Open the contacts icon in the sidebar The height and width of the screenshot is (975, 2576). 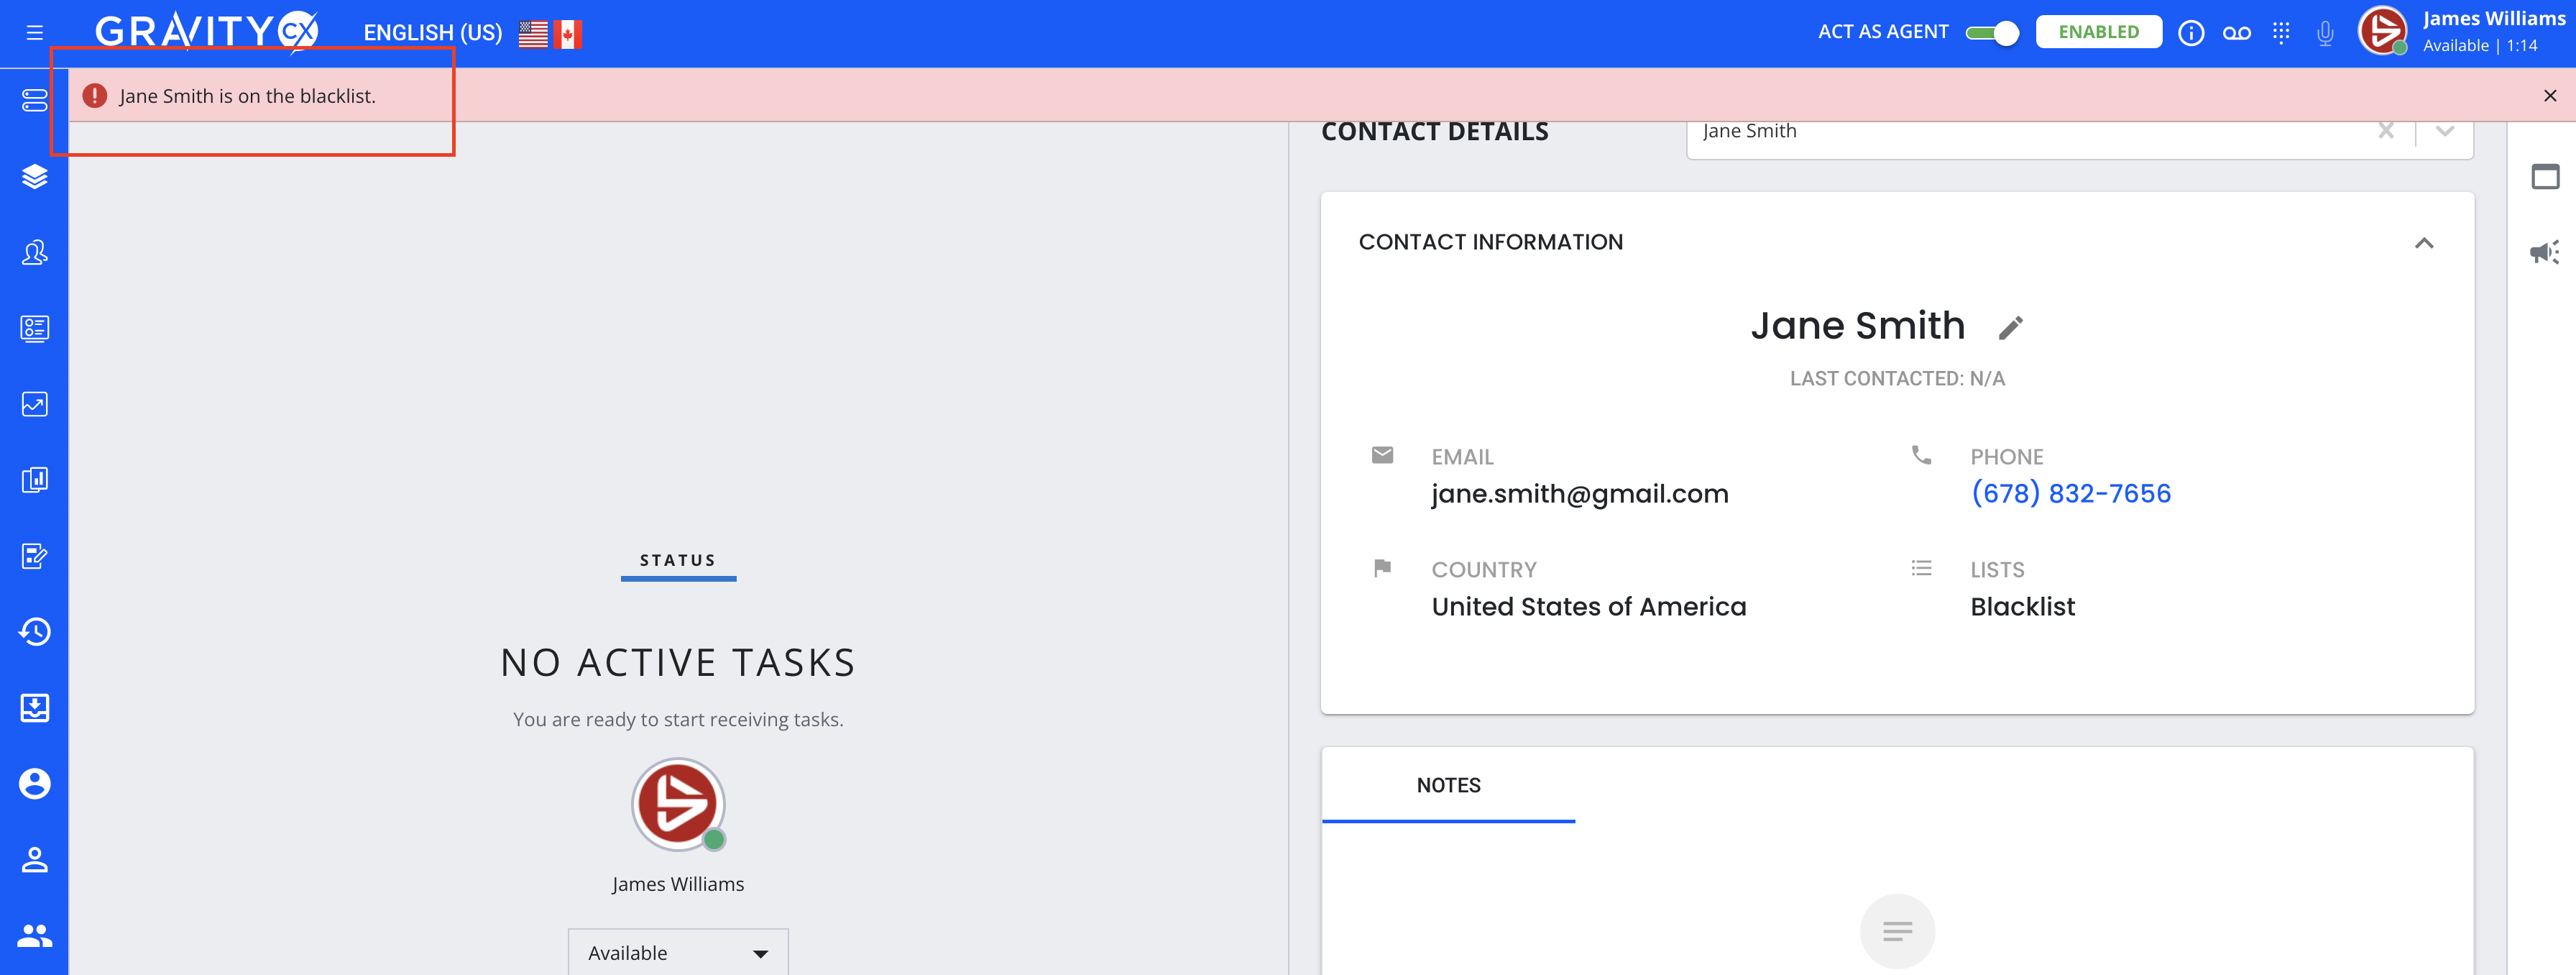click(x=34, y=252)
